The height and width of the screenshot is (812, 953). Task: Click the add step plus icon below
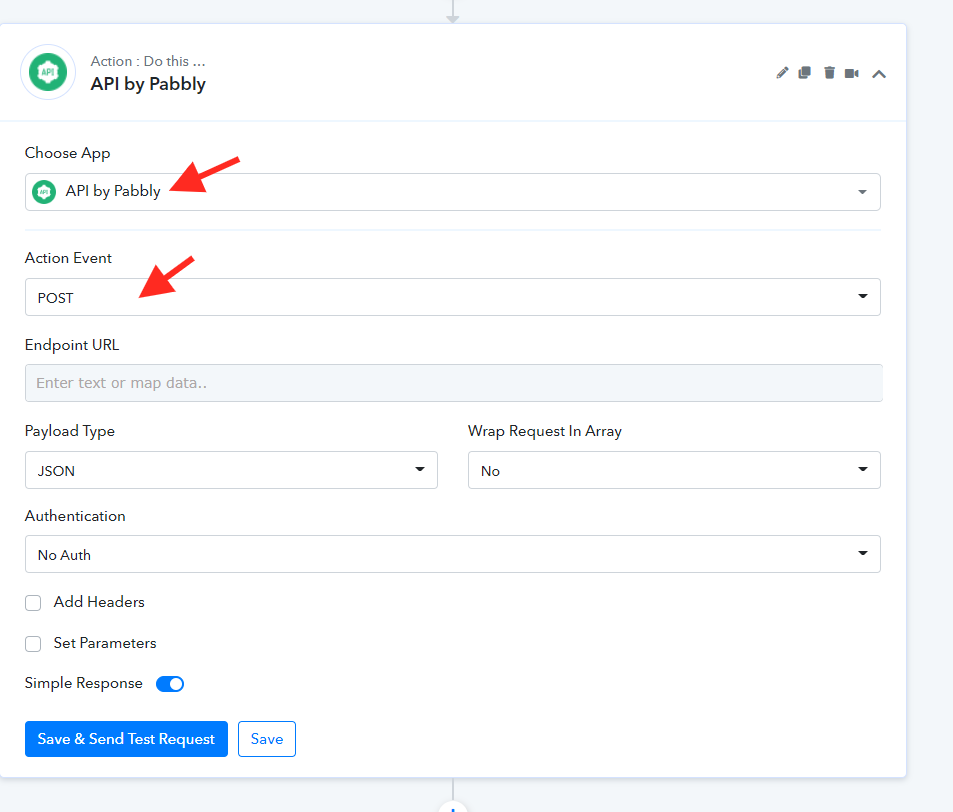[453, 807]
